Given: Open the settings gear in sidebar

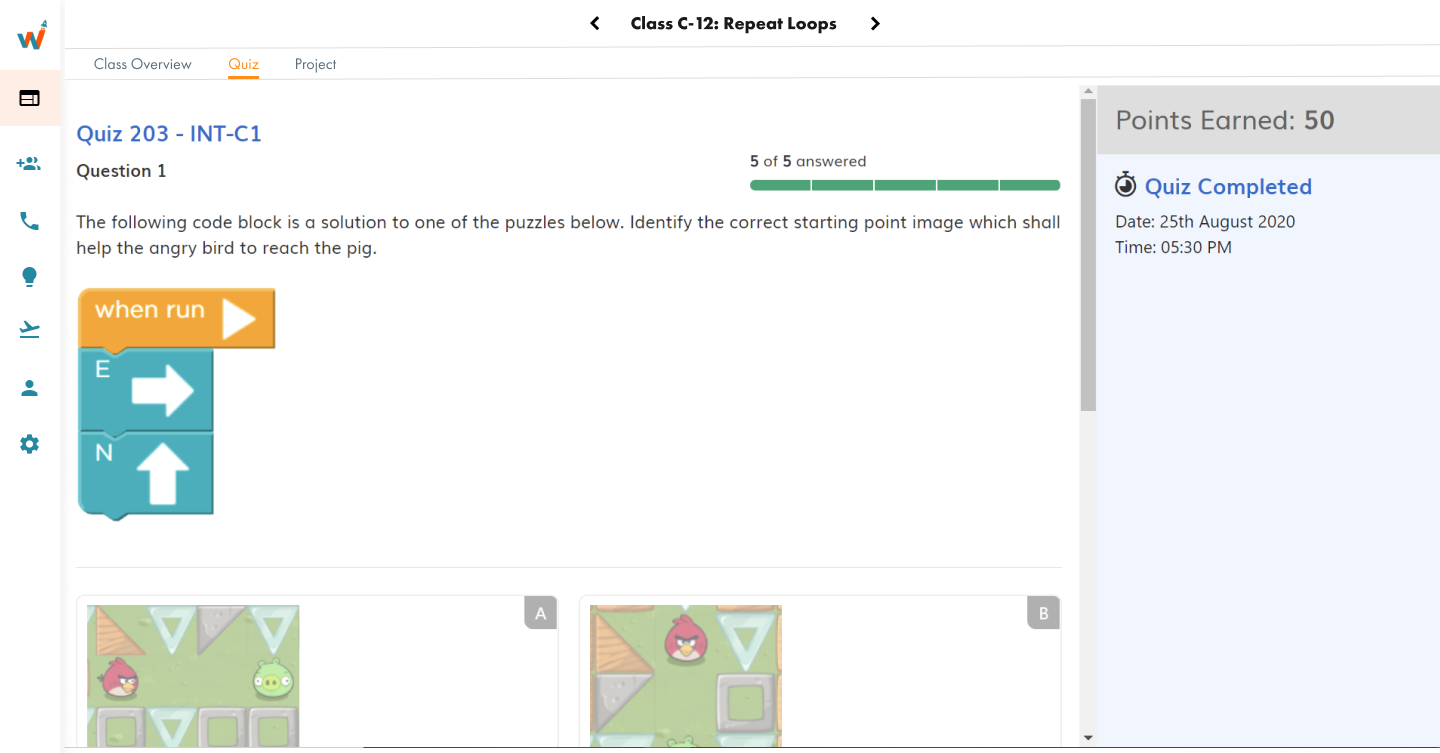Looking at the screenshot, I should click(30, 444).
